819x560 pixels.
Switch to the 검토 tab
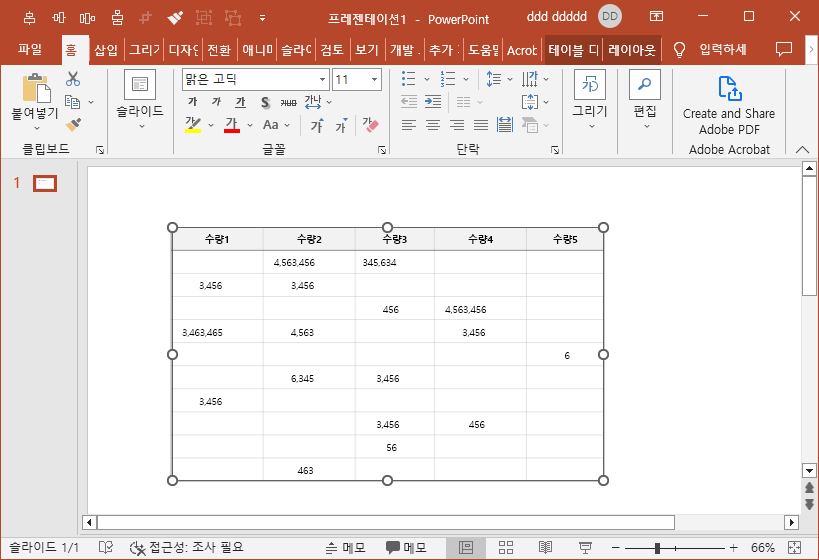(332, 50)
